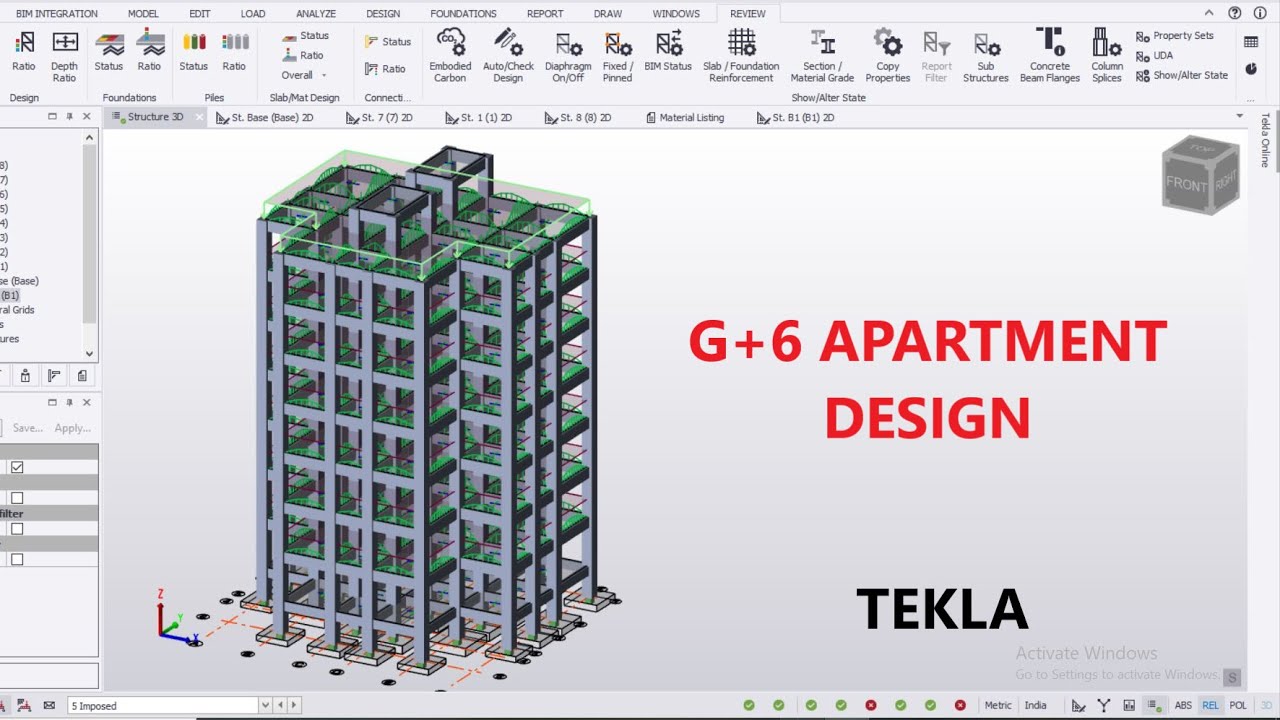This screenshot has height=720, width=1280.
Task: Show Foundations Ratio
Action: (x=150, y=51)
